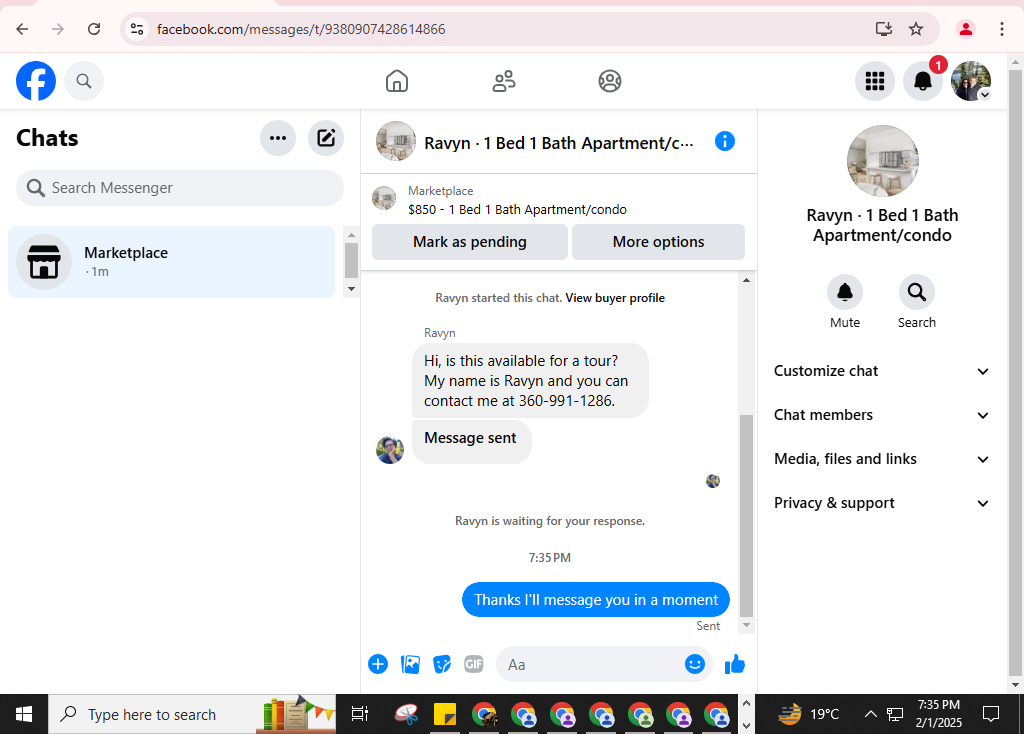Click the conversation scrollbar thumb
The width and height of the screenshot is (1024, 734).
[x=746, y=515]
